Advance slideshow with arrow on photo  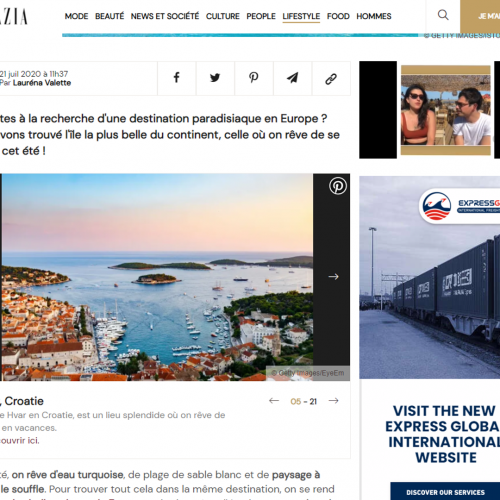[333, 277]
